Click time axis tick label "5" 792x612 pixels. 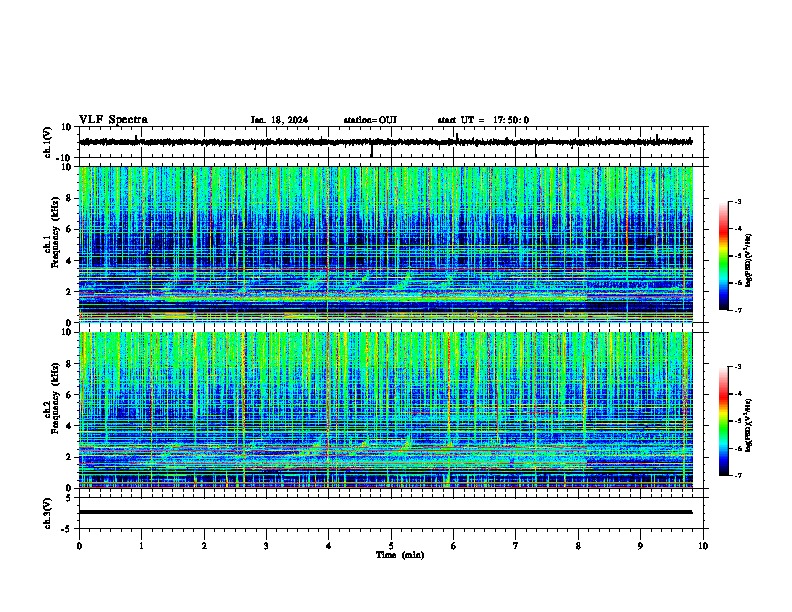tap(391, 546)
